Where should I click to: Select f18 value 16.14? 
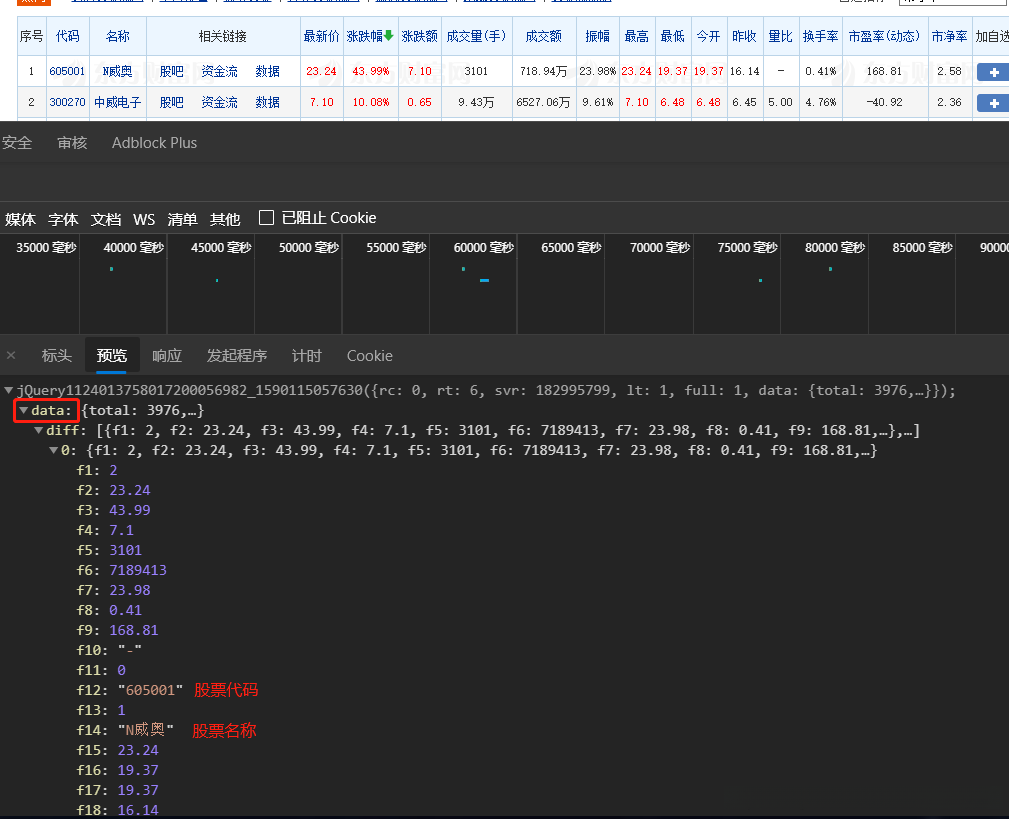click(x=138, y=809)
